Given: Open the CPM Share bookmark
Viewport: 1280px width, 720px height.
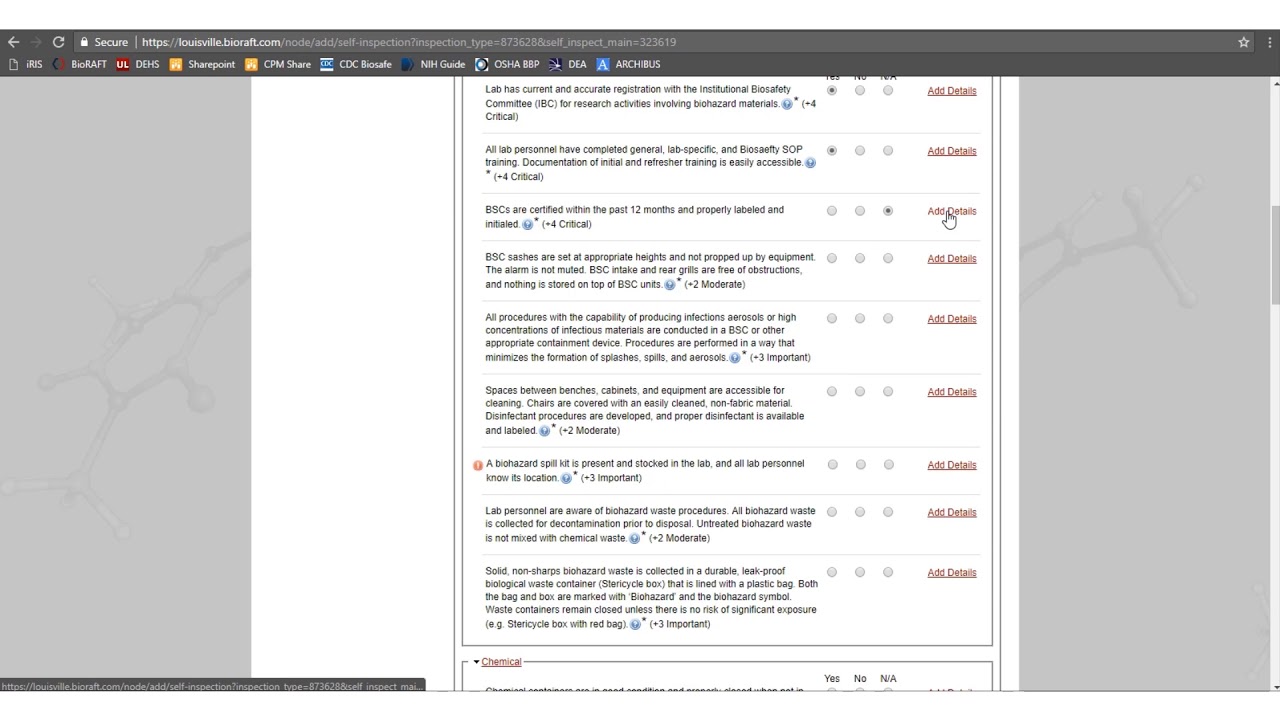Looking at the screenshot, I should tap(278, 64).
